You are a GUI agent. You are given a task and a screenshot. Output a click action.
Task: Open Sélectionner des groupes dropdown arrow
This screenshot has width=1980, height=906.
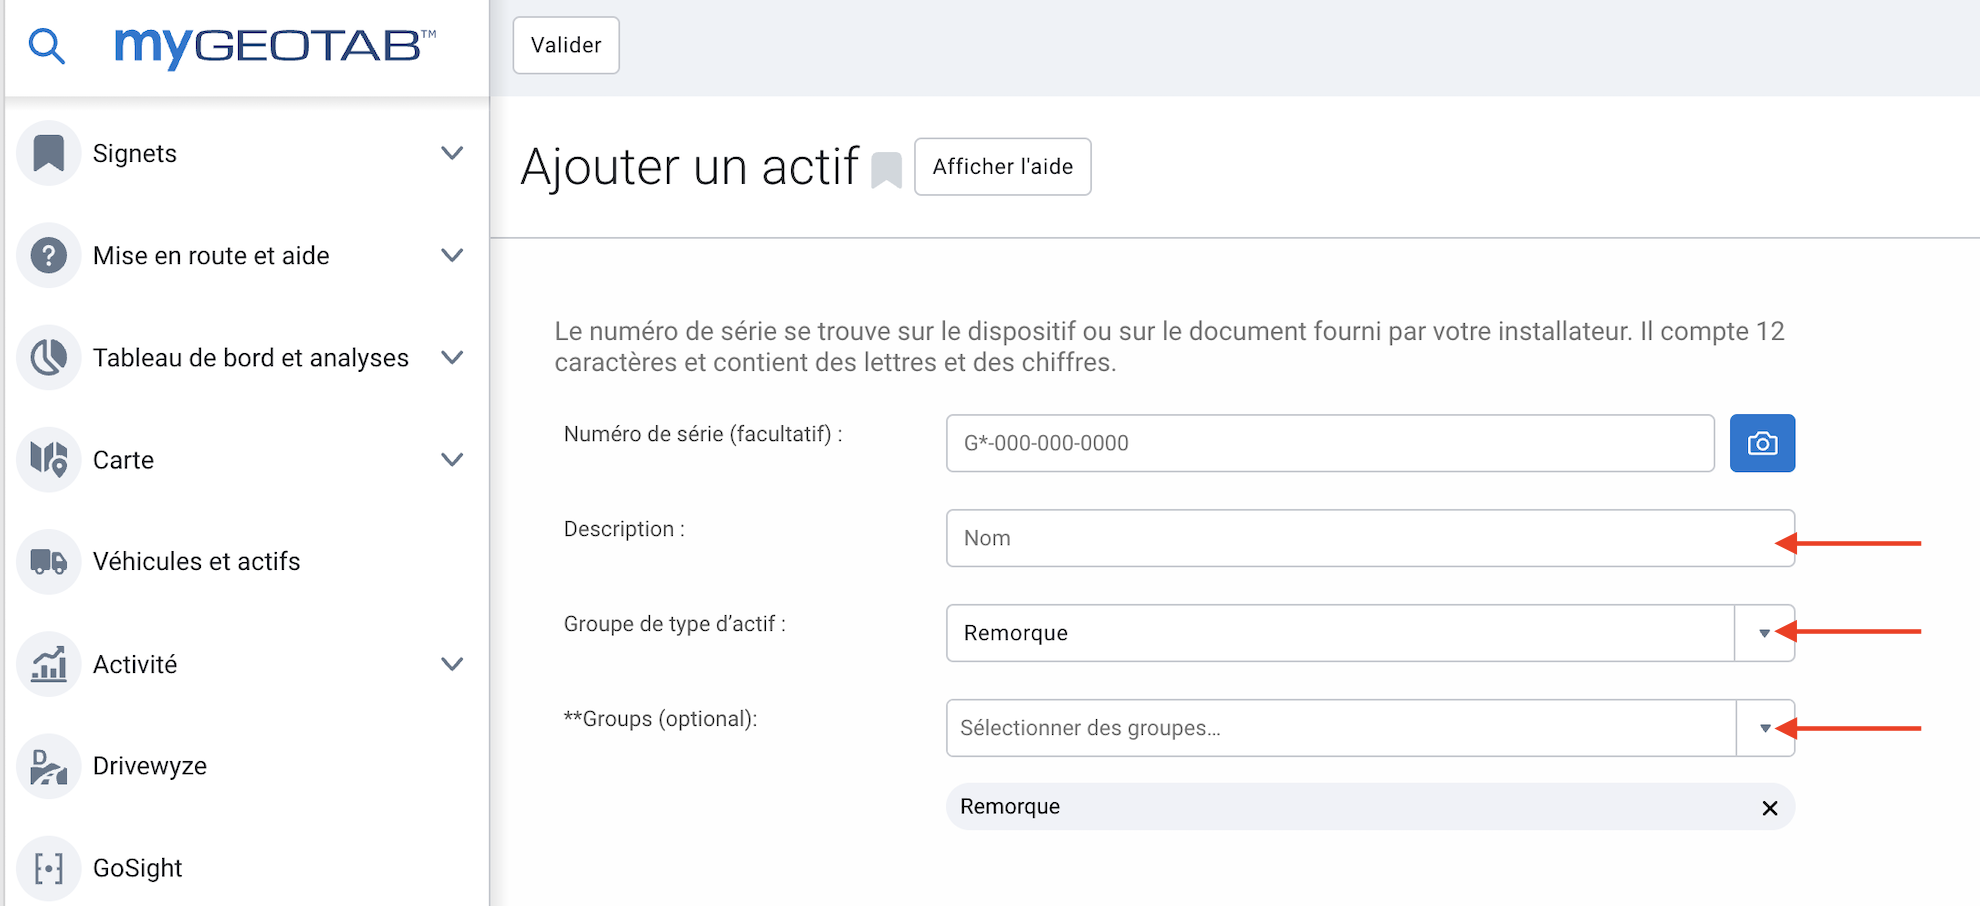pos(1765,728)
